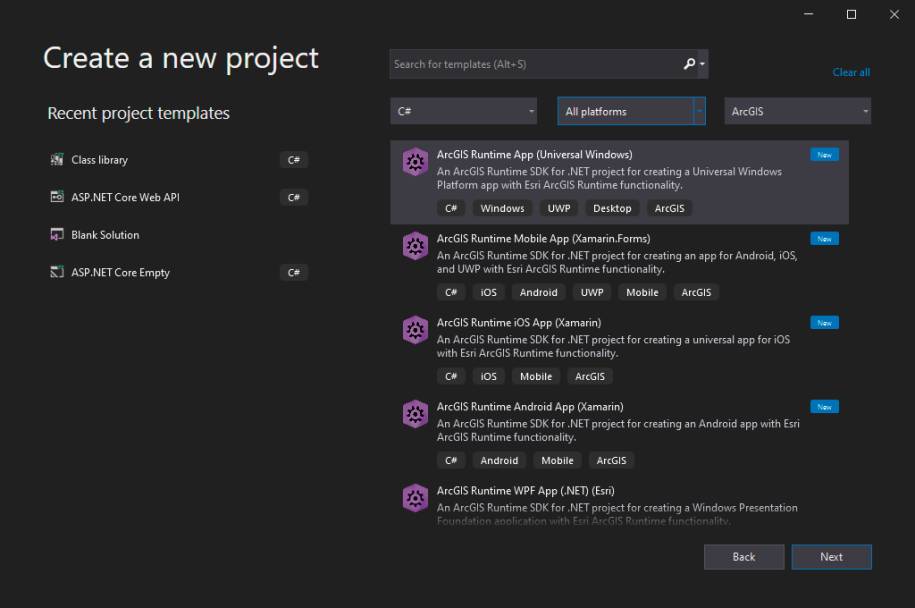Click ArcGIS Runtime WPF App icon

click(415, 498)
